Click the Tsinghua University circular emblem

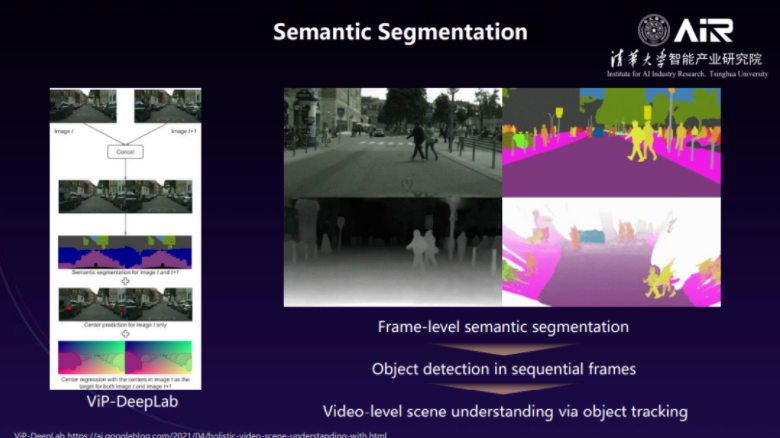654,30
